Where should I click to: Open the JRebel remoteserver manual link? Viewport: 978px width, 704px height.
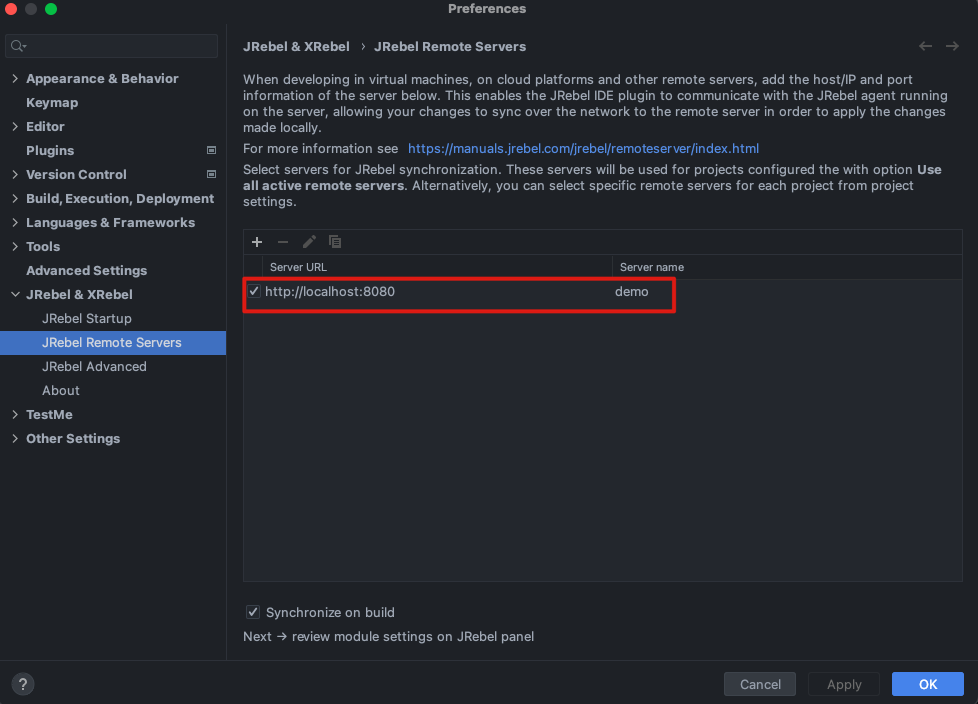click(x=583, y=148)
